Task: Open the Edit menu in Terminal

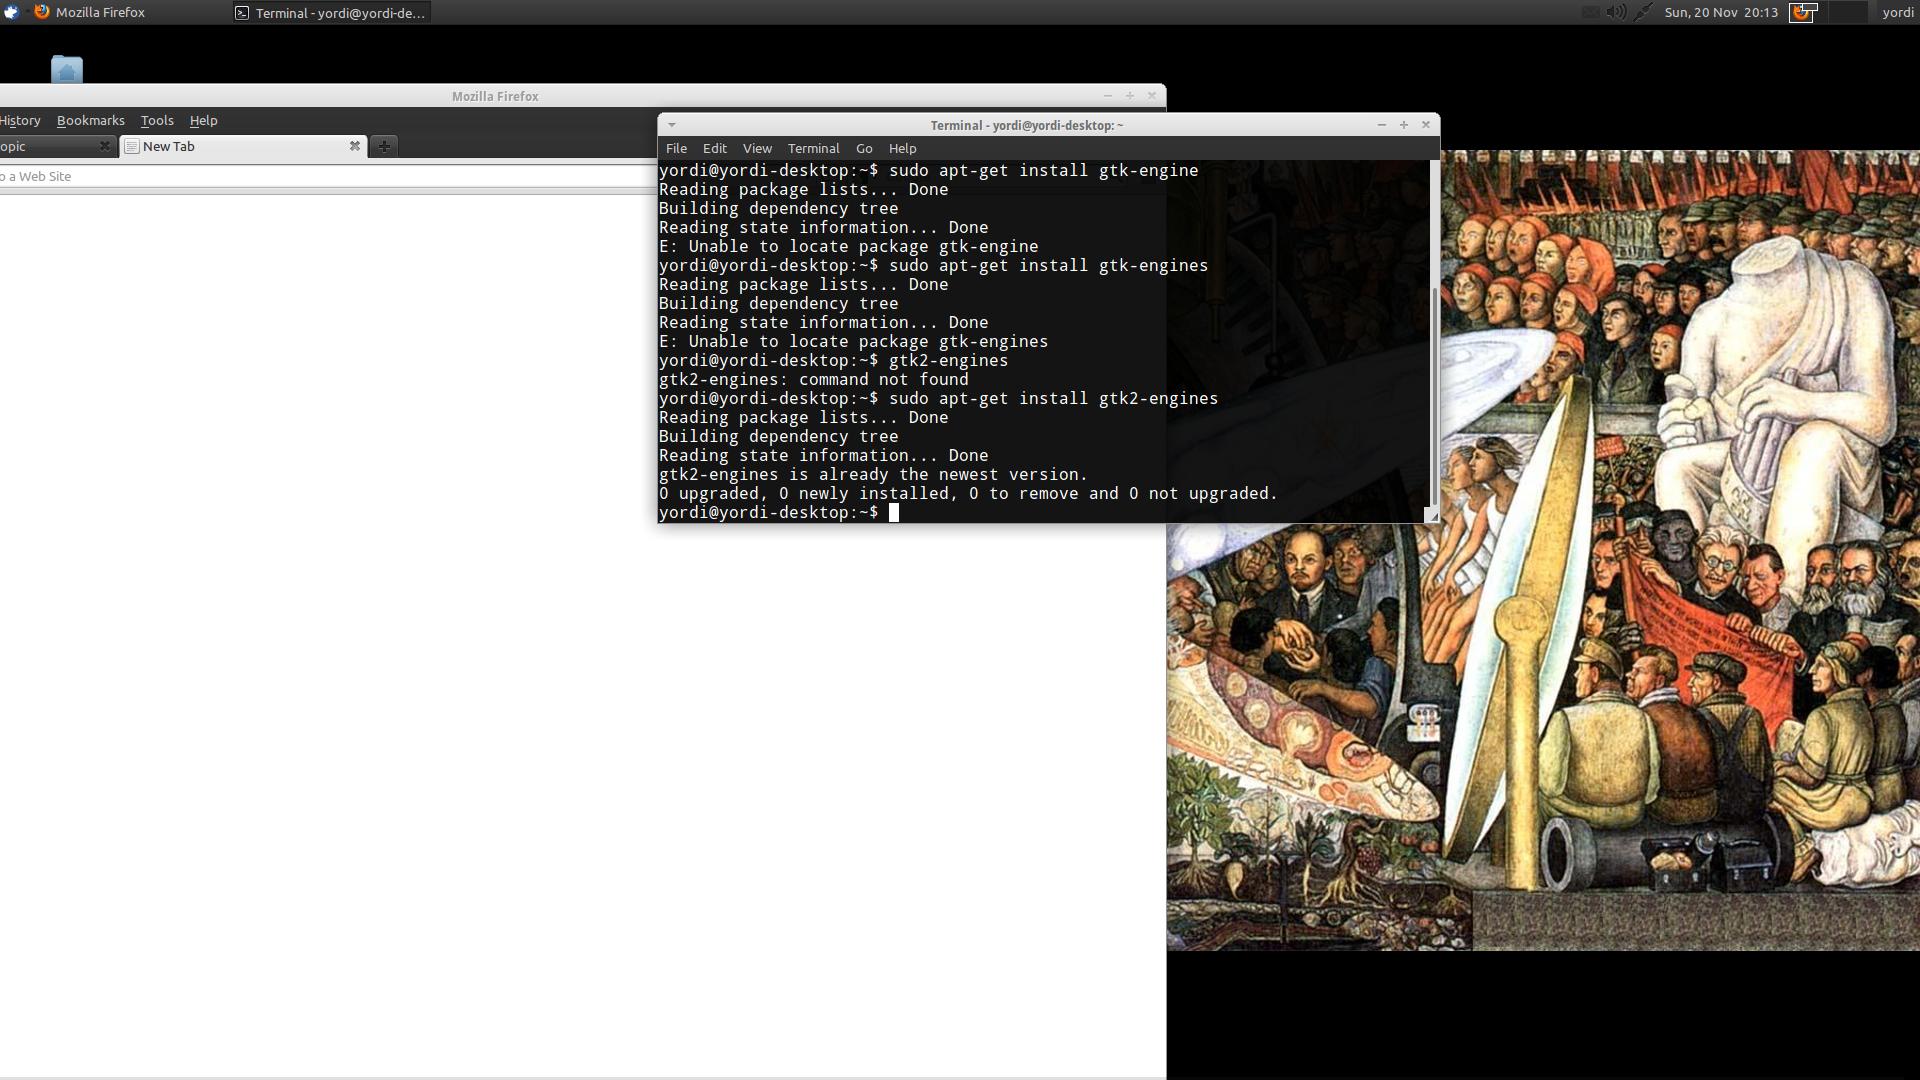Action: 714,148
